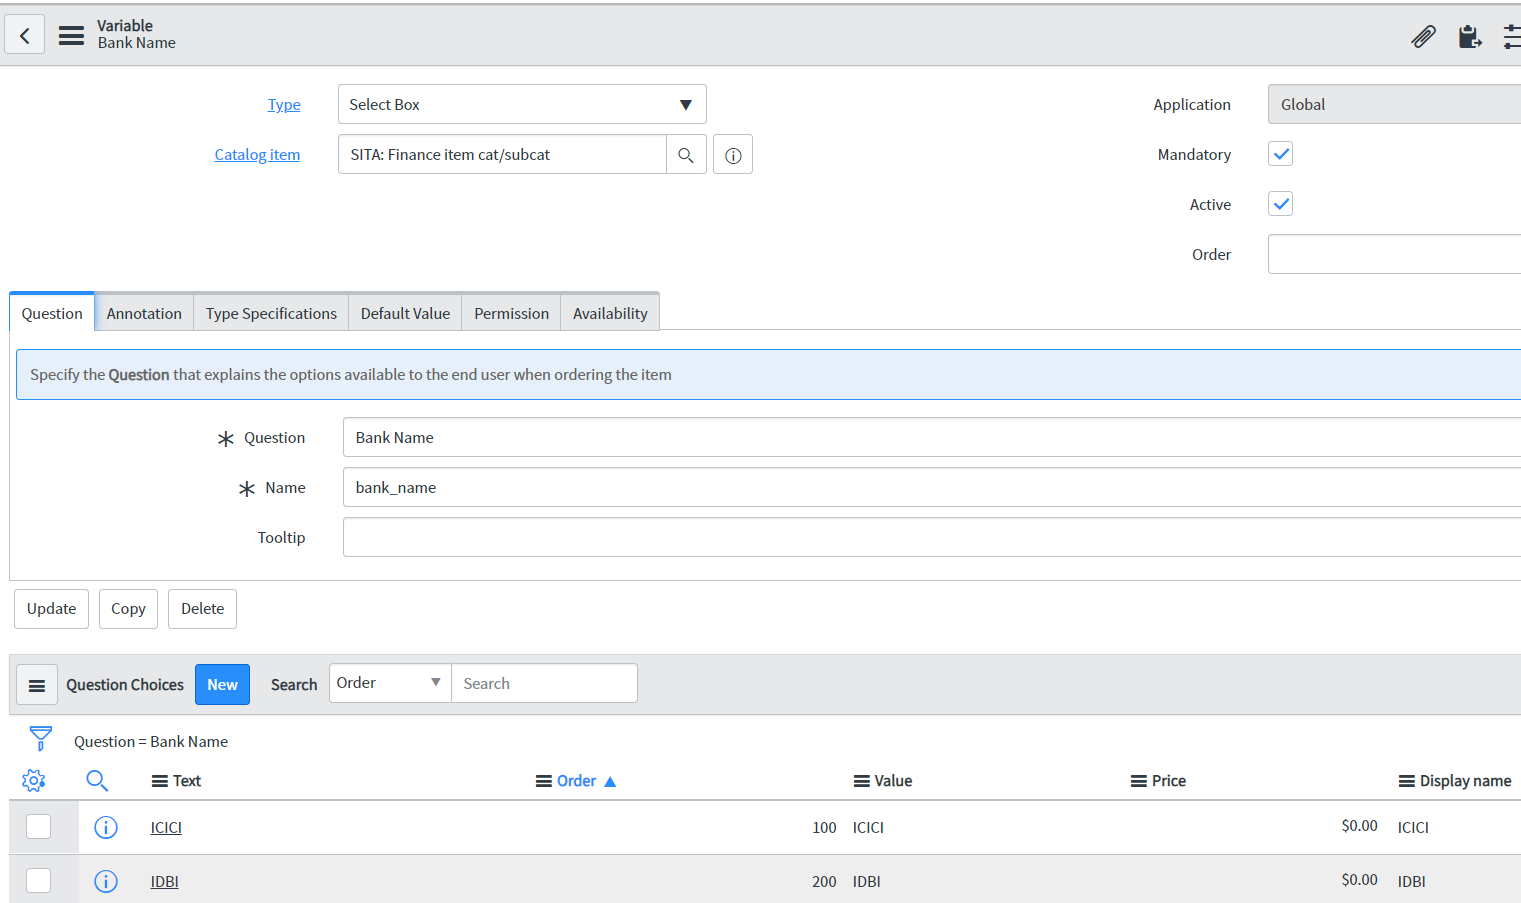
Task: Open the attachments paperclip icon
Action: 1423,36
